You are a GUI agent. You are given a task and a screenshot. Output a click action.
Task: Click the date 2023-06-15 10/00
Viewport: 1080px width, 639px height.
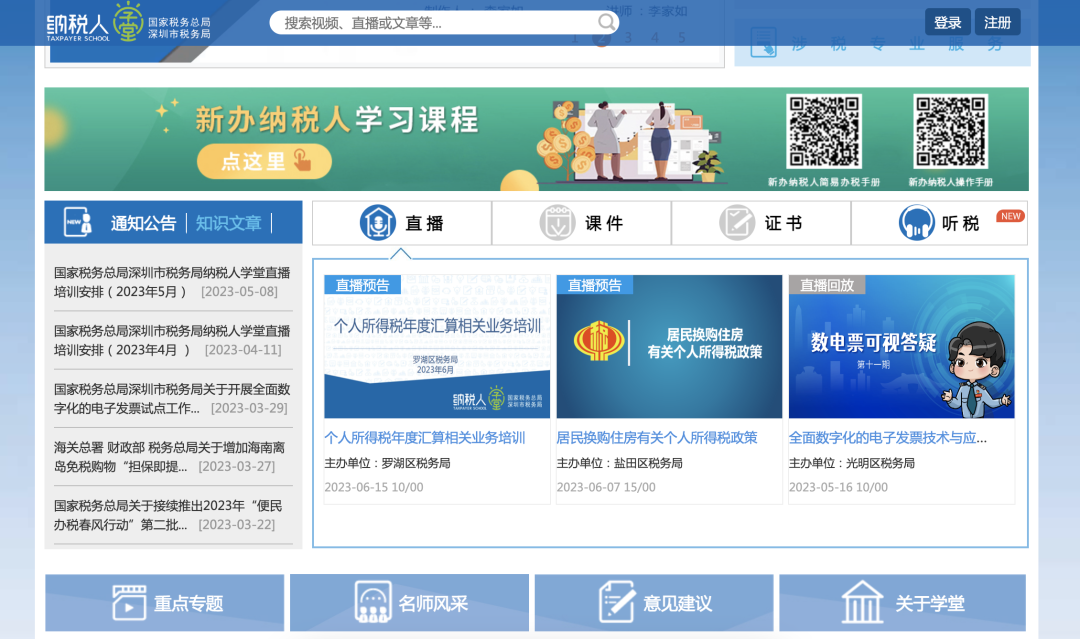(x=374, y=488)
